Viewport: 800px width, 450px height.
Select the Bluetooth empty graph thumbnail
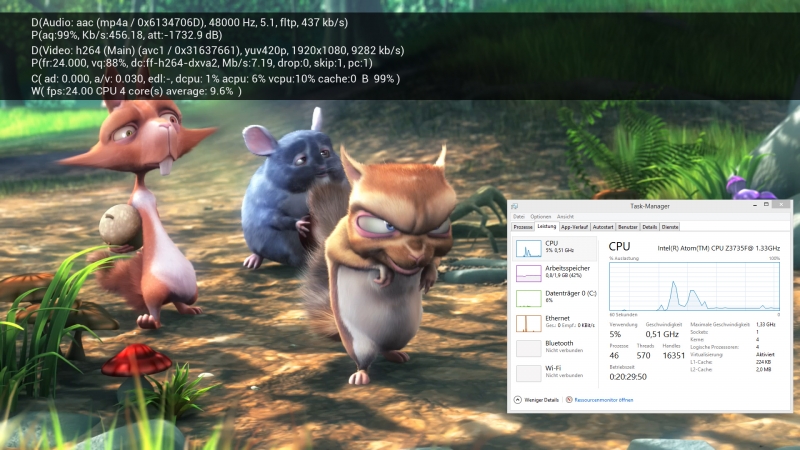529,348
